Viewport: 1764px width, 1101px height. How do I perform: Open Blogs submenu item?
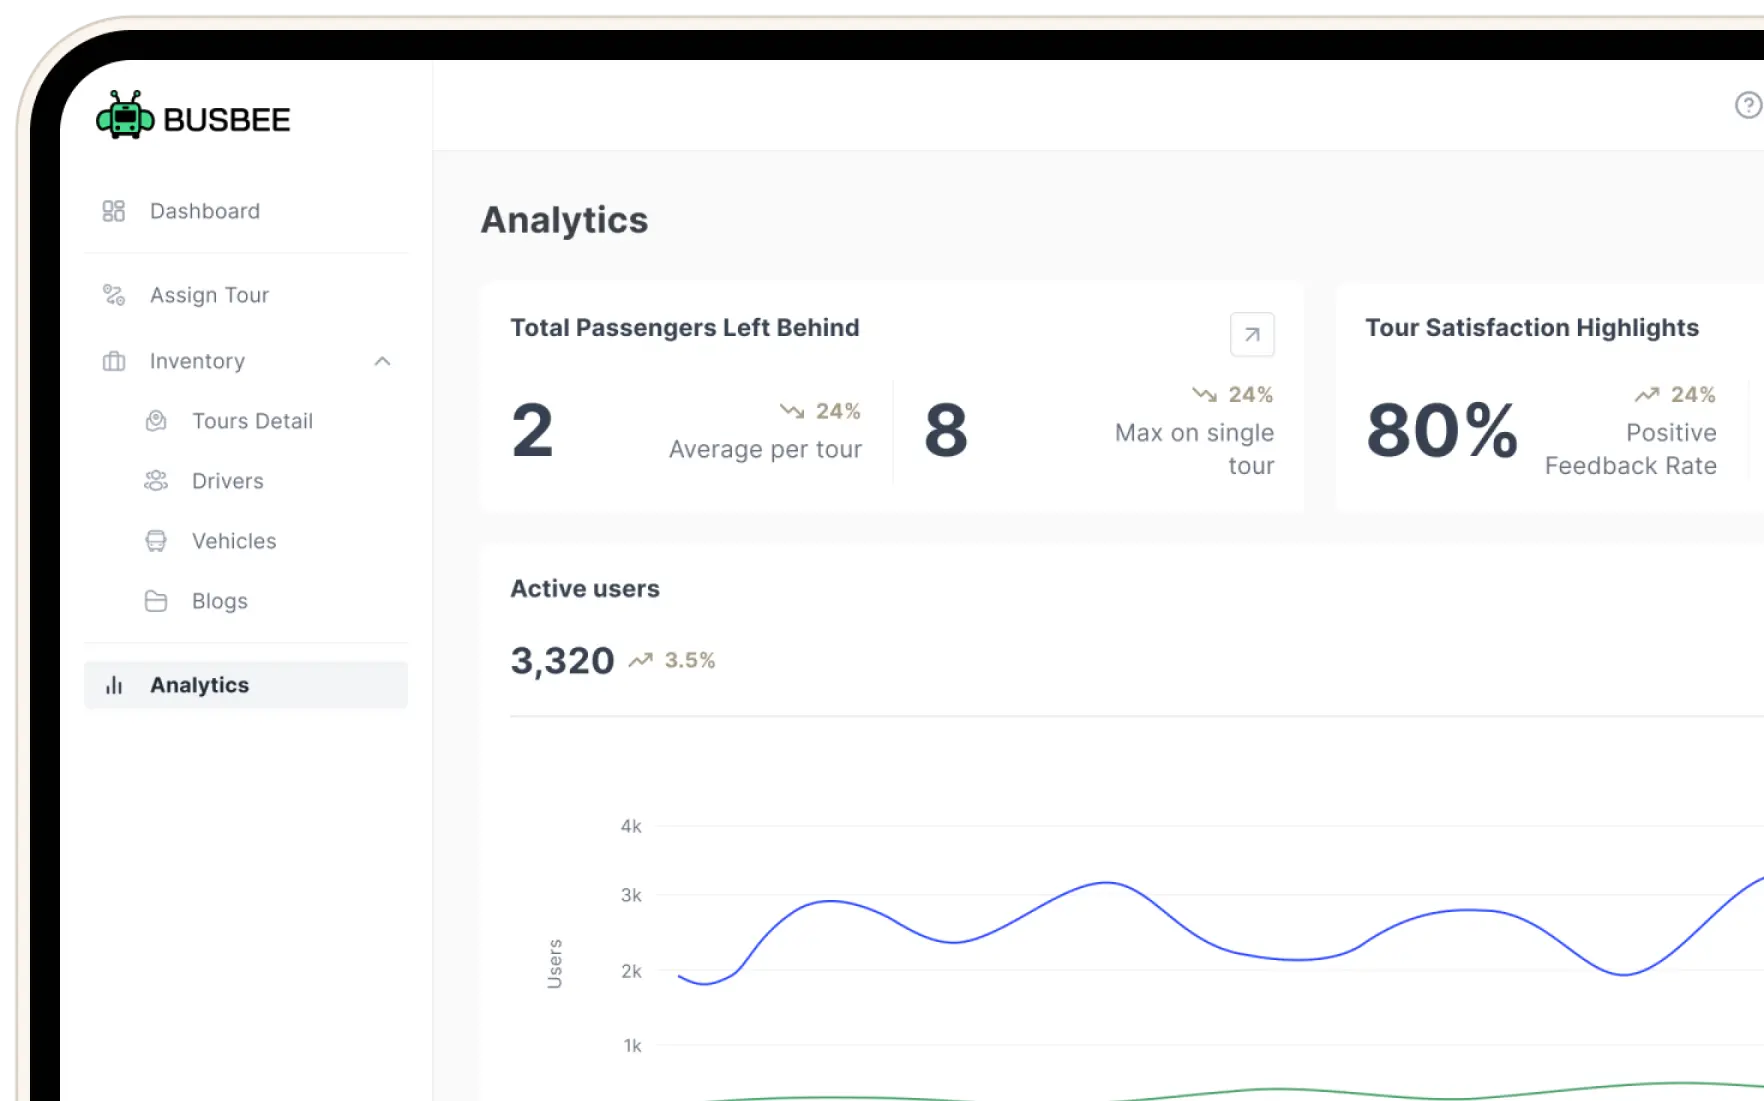pyautogui.click(x=219, y=601)
